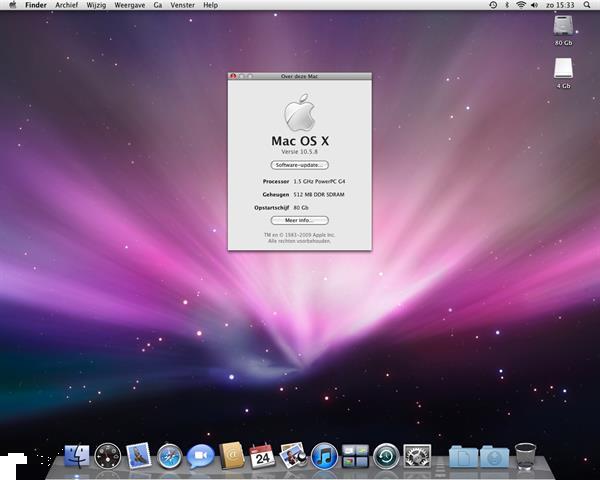Open the Downloads stack in Dock

coord(494,456)
